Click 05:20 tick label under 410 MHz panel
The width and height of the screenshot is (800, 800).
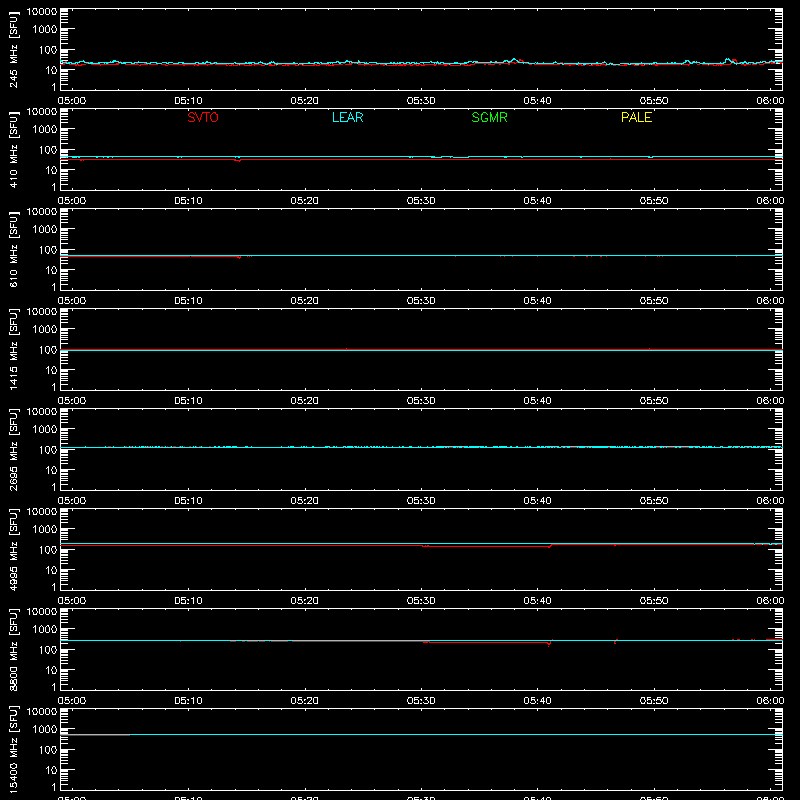coord(305,201)
